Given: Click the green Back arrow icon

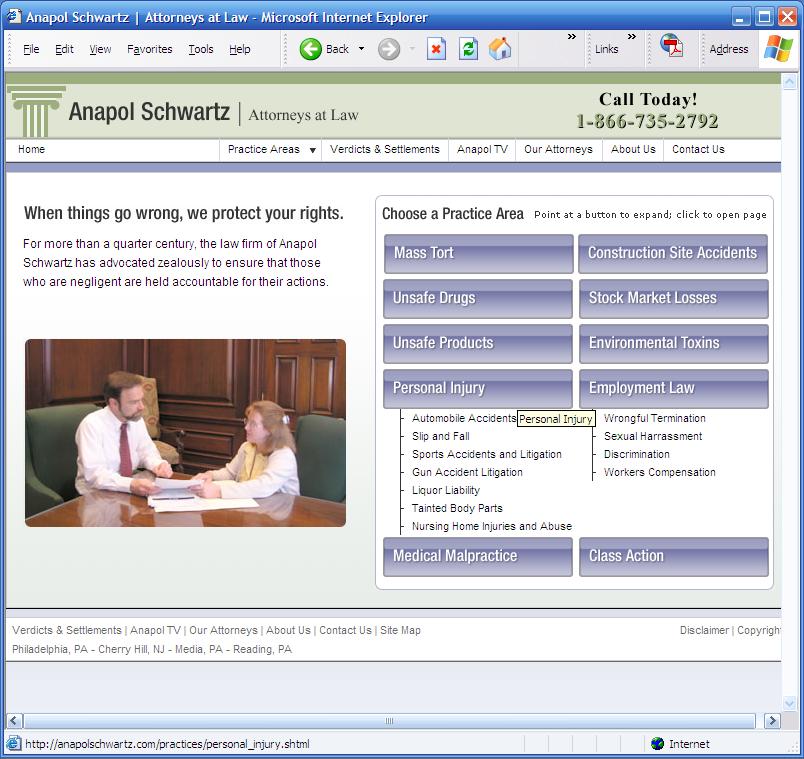Looking at the screenshot, I should click(x=310, y=49).
